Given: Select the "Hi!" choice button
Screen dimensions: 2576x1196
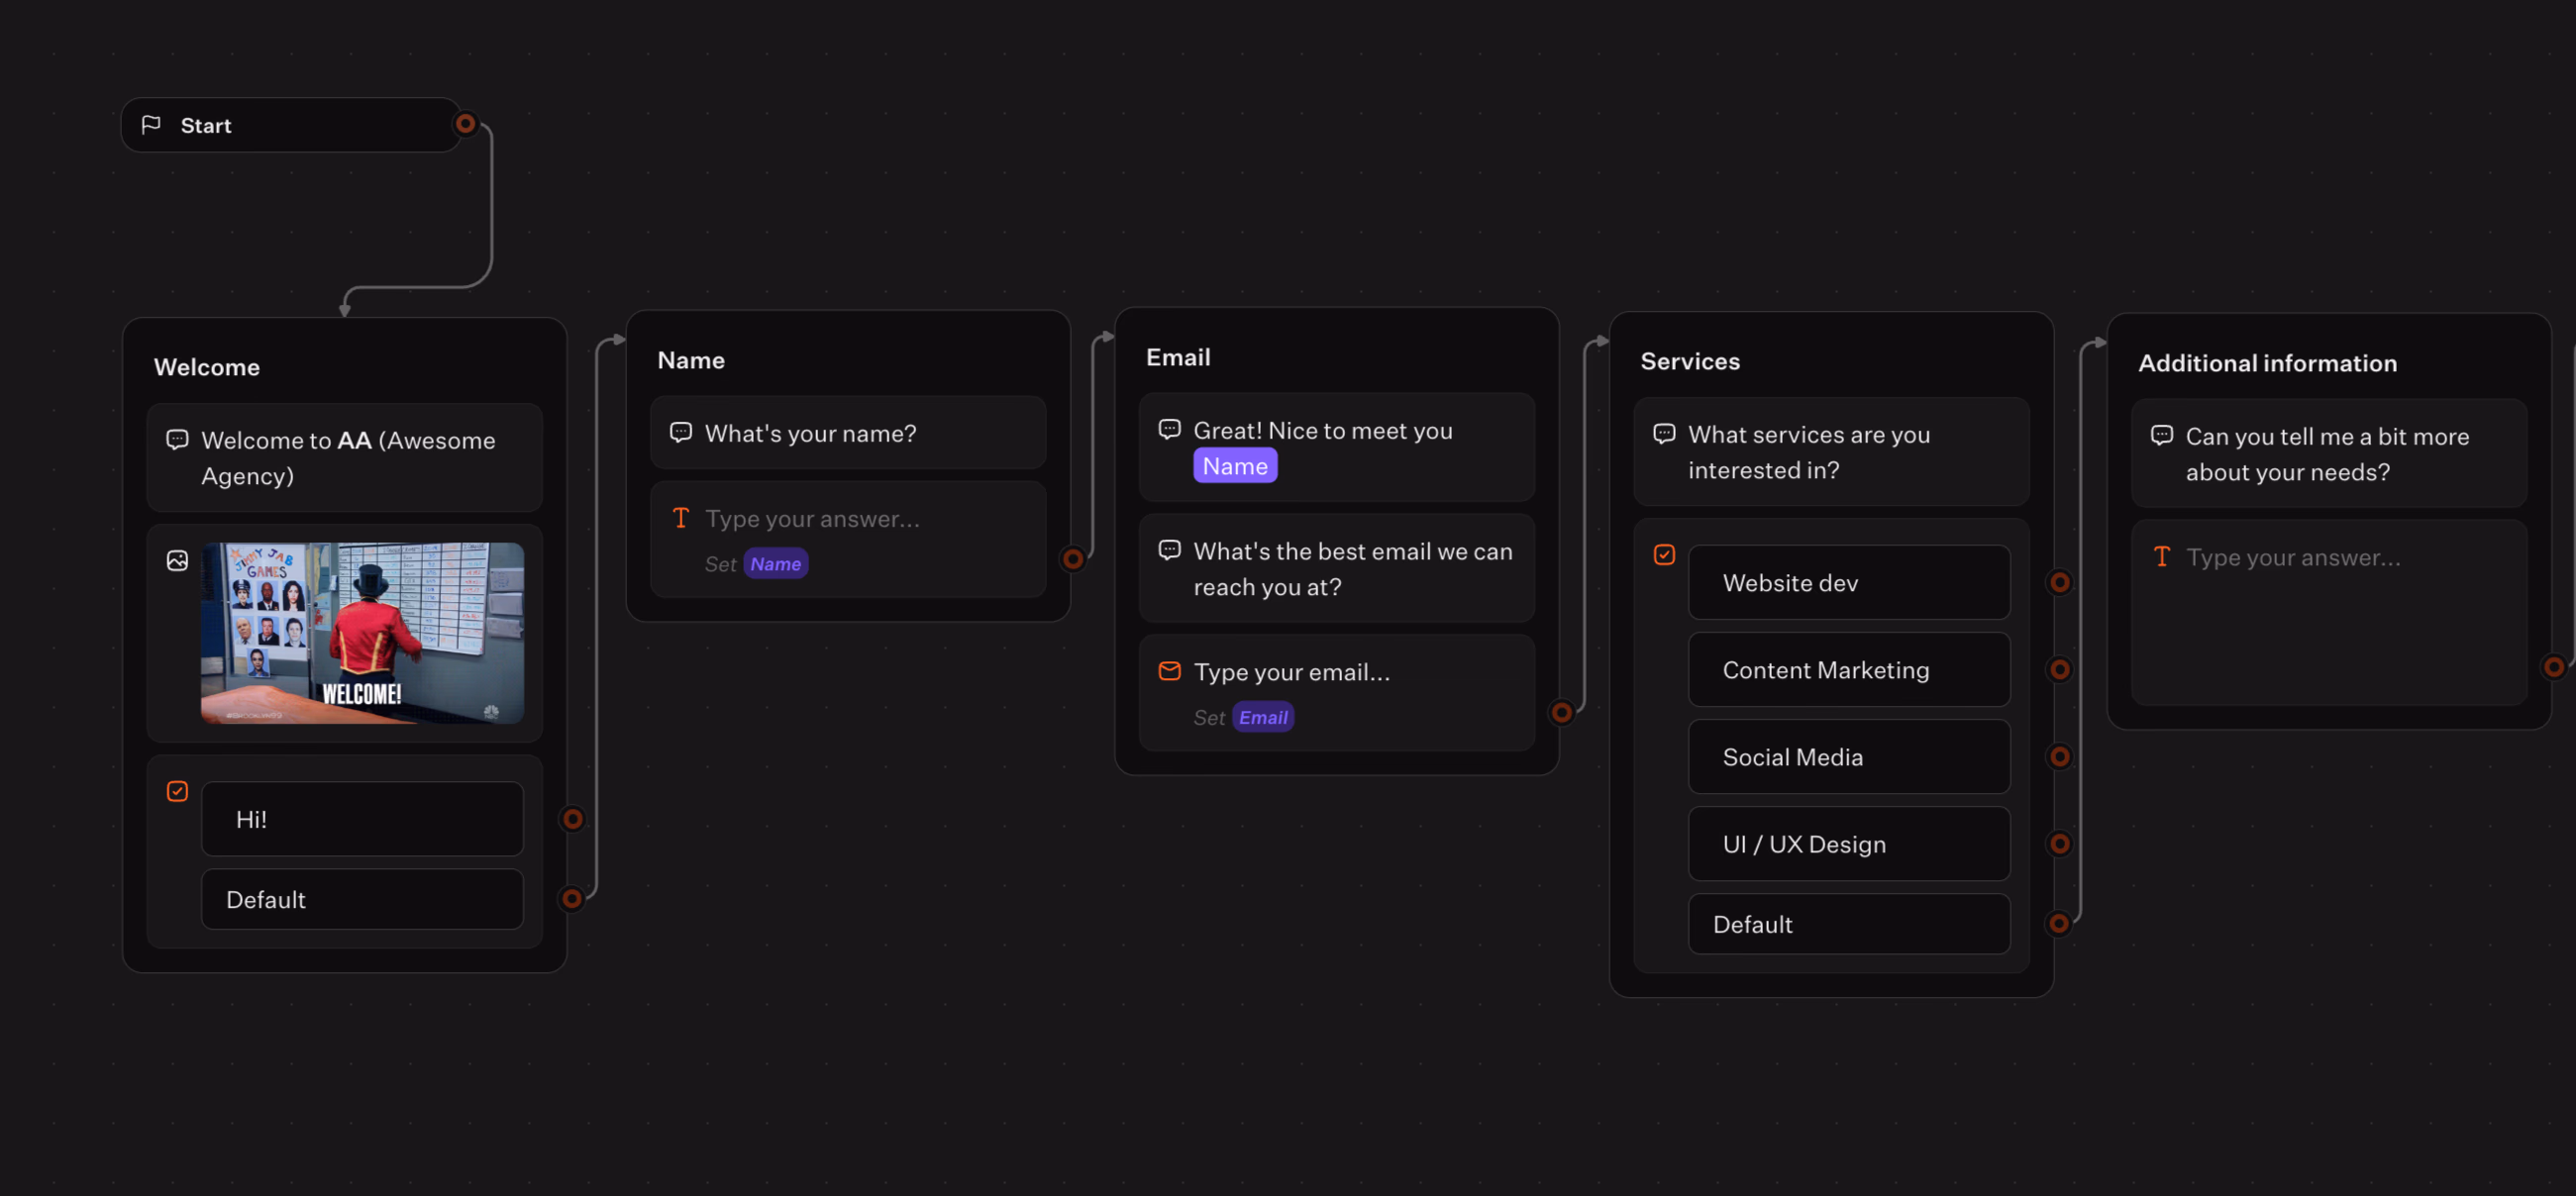Looking at the screenshot, I should [x=362, y=819].
